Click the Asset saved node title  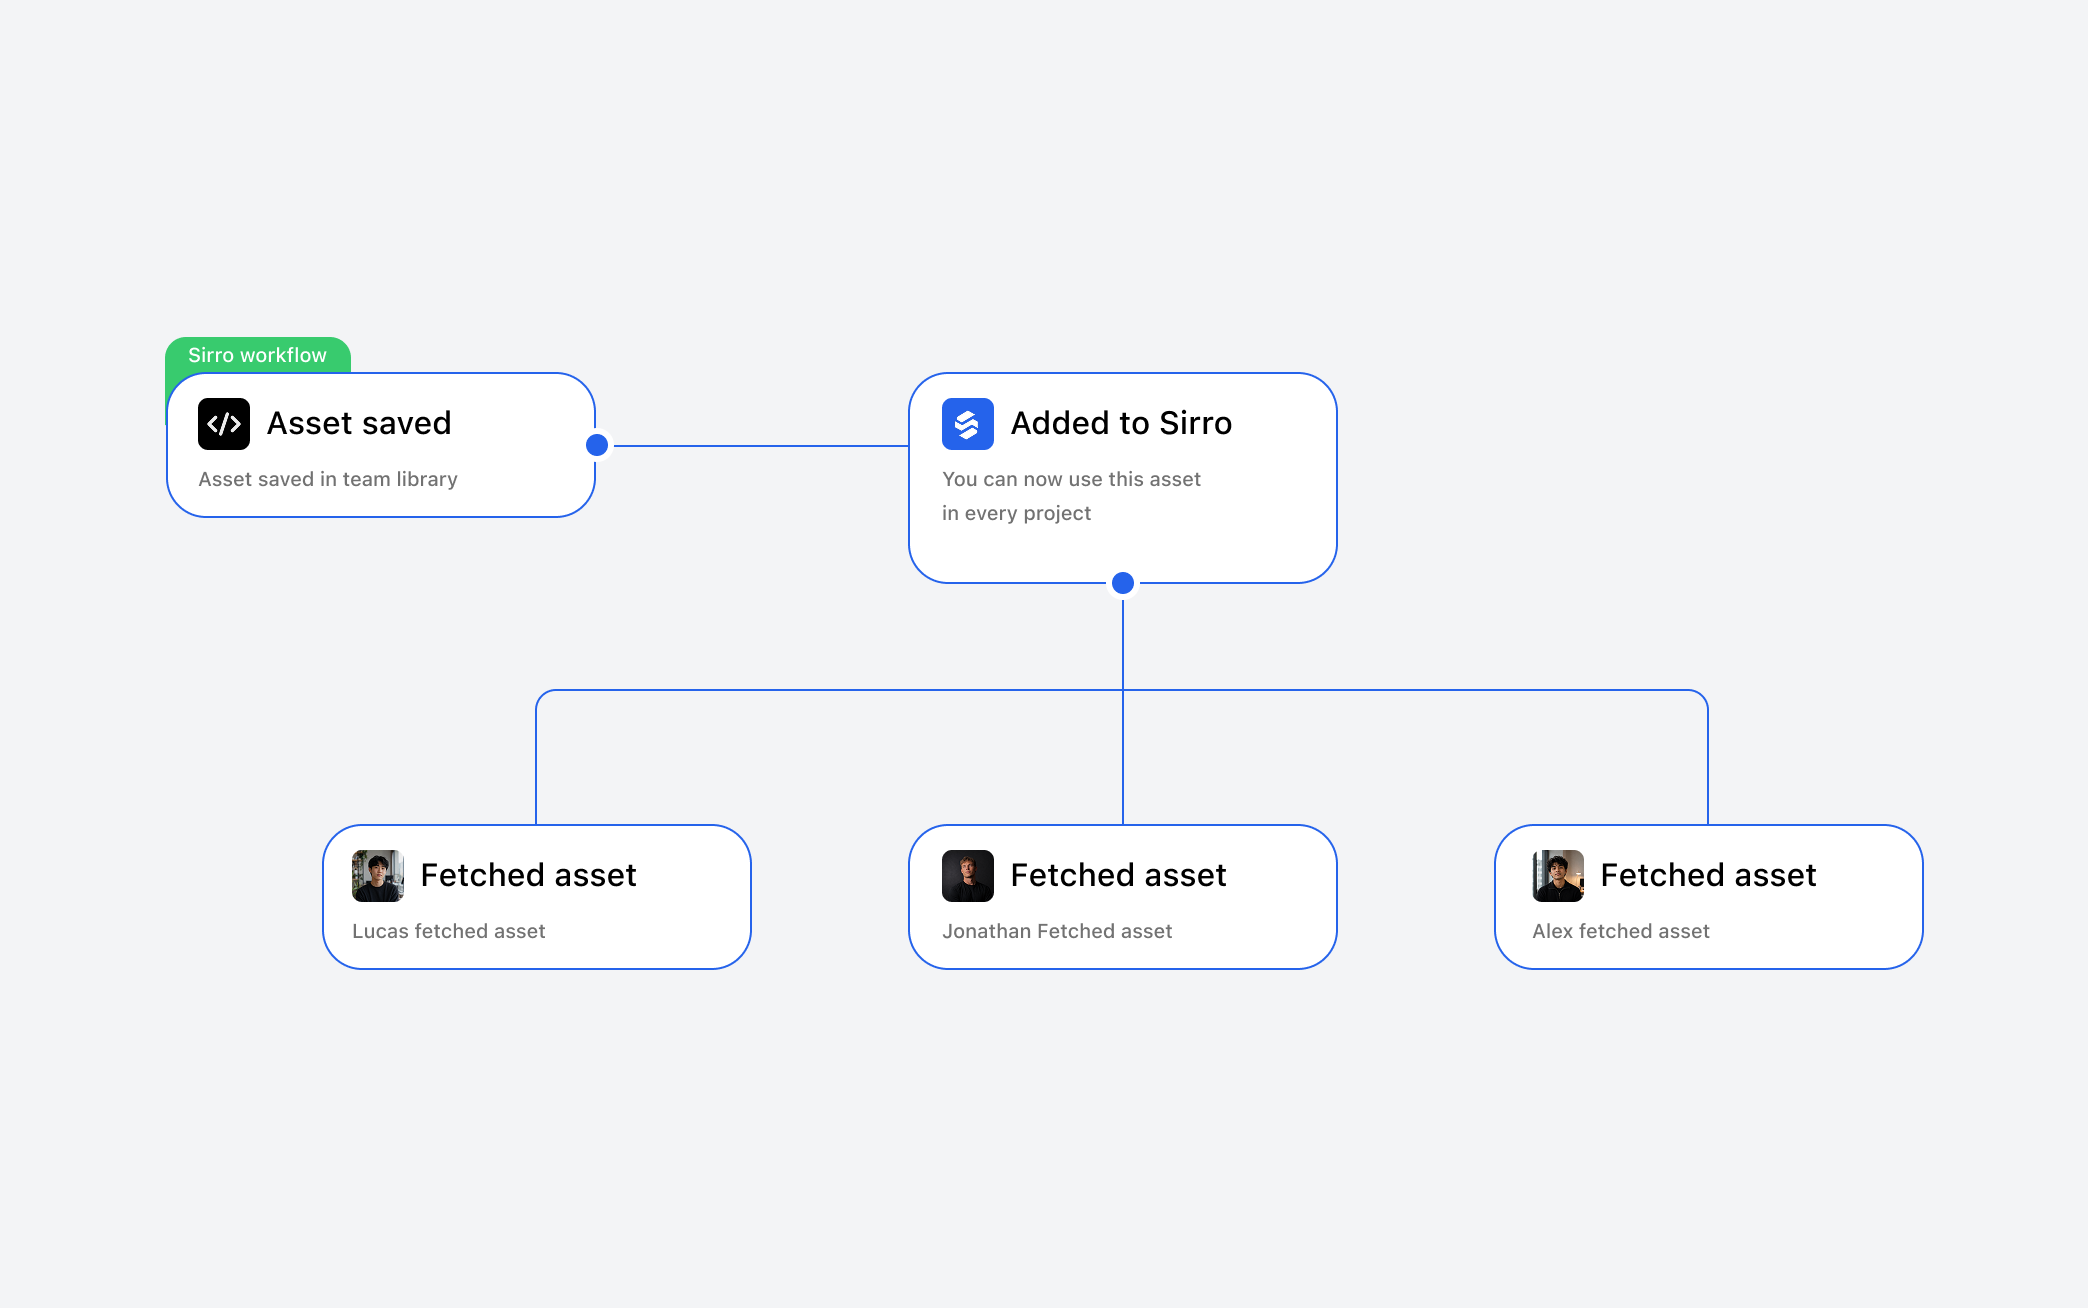tap(359, 423)
